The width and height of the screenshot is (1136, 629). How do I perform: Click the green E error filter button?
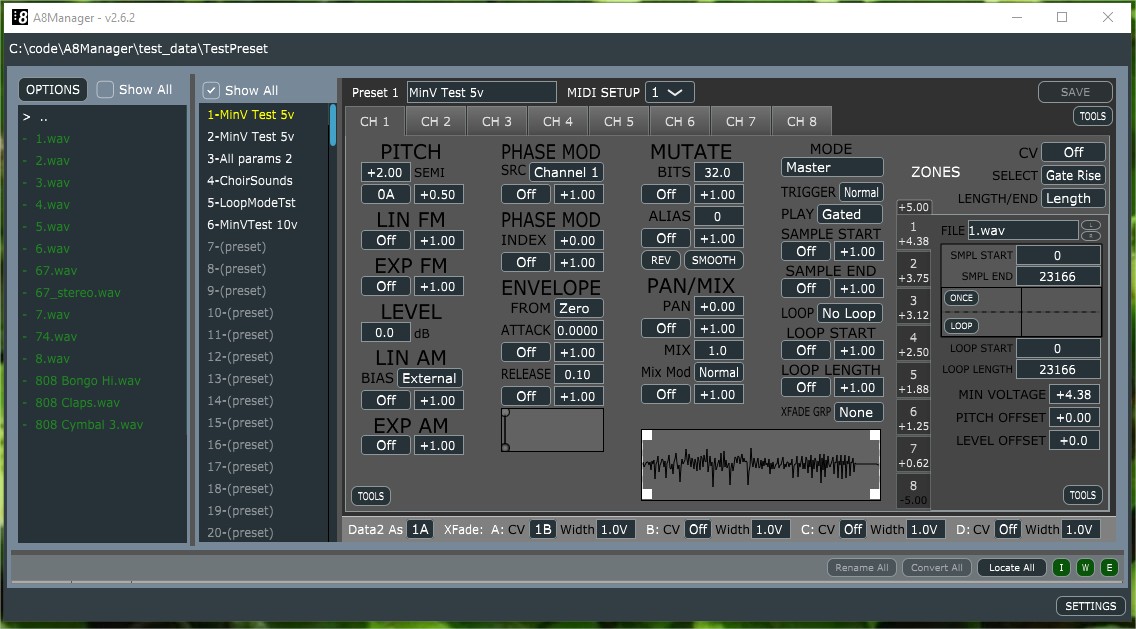tap(1108, 568)
